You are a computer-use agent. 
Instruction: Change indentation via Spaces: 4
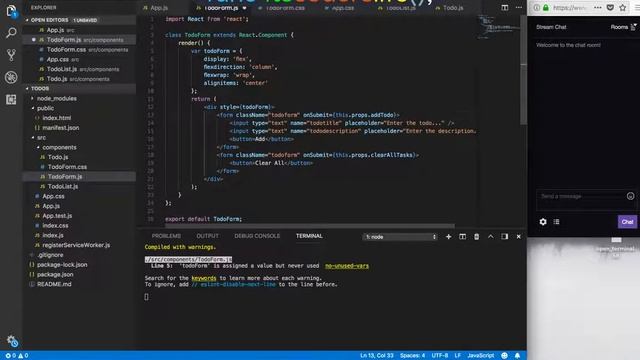coord(412,356)
